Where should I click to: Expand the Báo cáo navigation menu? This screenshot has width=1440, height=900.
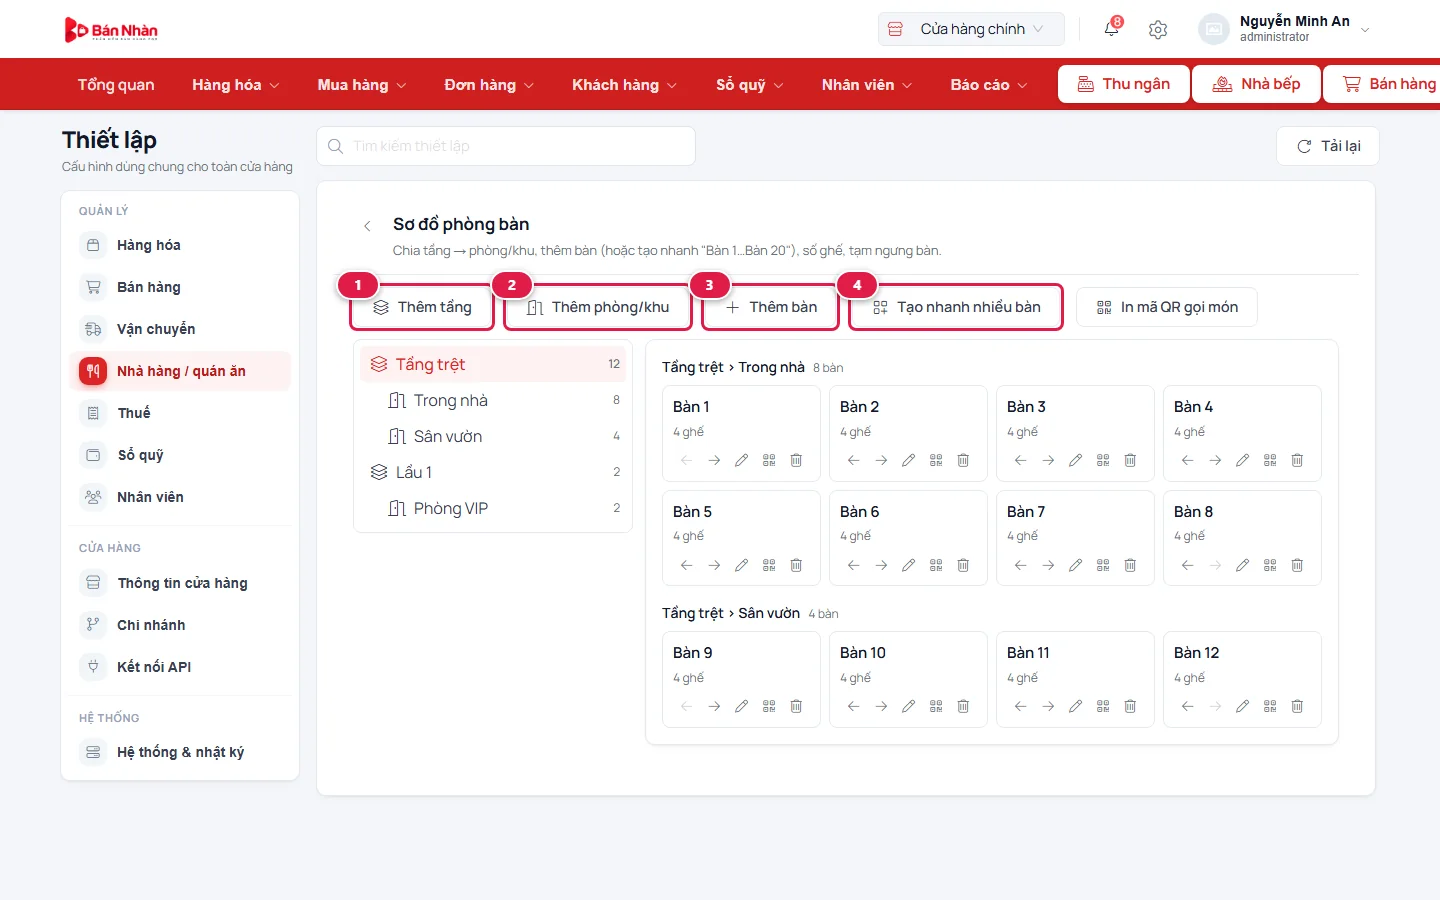[988, 85]
